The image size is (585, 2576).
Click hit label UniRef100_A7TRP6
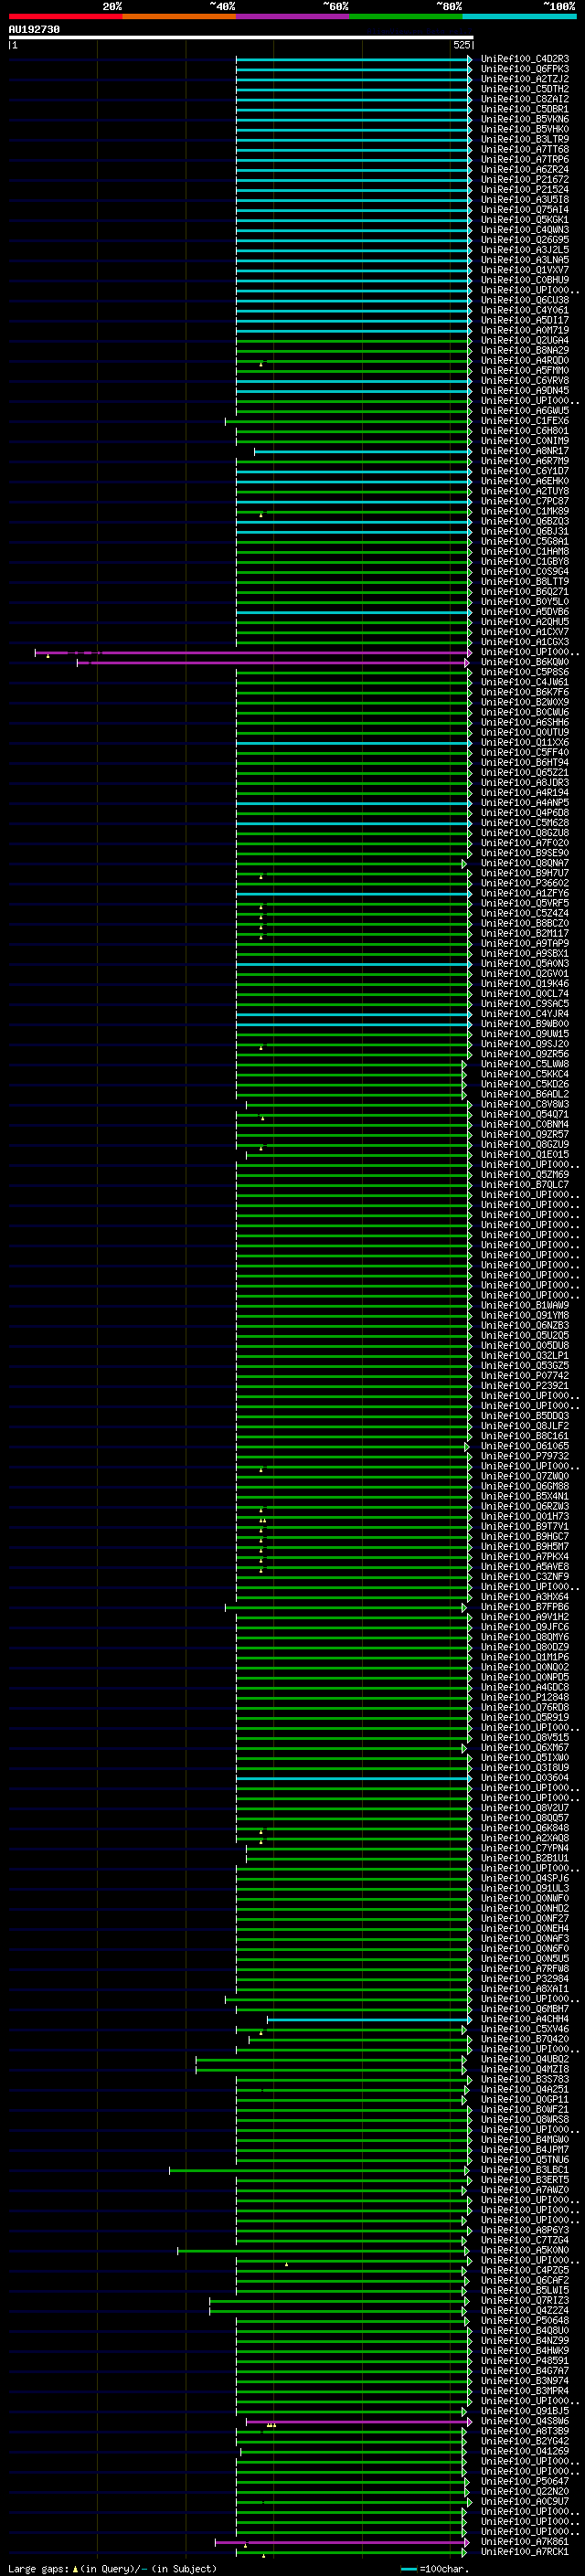(525, 160)
